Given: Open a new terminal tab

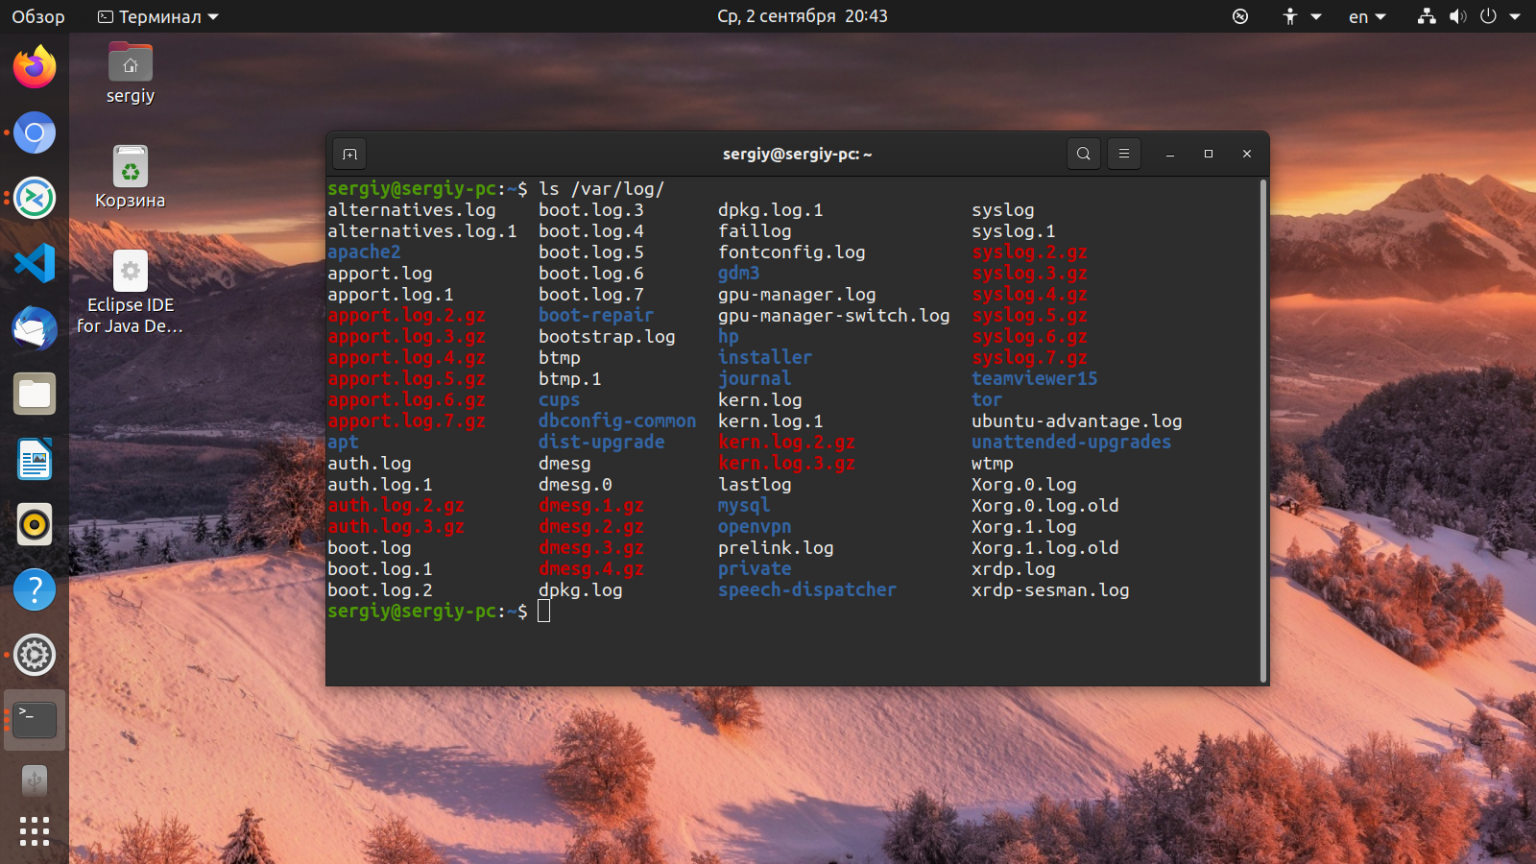Looking at the screenshot, I should [348, 153].
